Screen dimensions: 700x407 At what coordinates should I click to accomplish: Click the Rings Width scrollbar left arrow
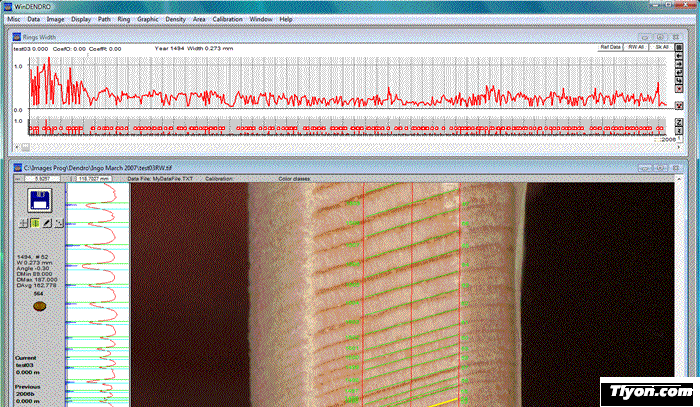tap(17, 147)
